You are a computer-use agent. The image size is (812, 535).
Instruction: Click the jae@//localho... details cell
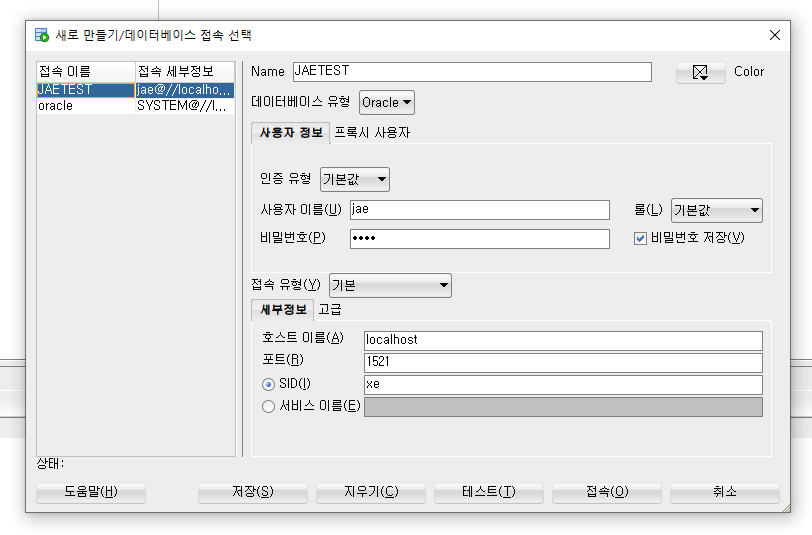(185, 90)
